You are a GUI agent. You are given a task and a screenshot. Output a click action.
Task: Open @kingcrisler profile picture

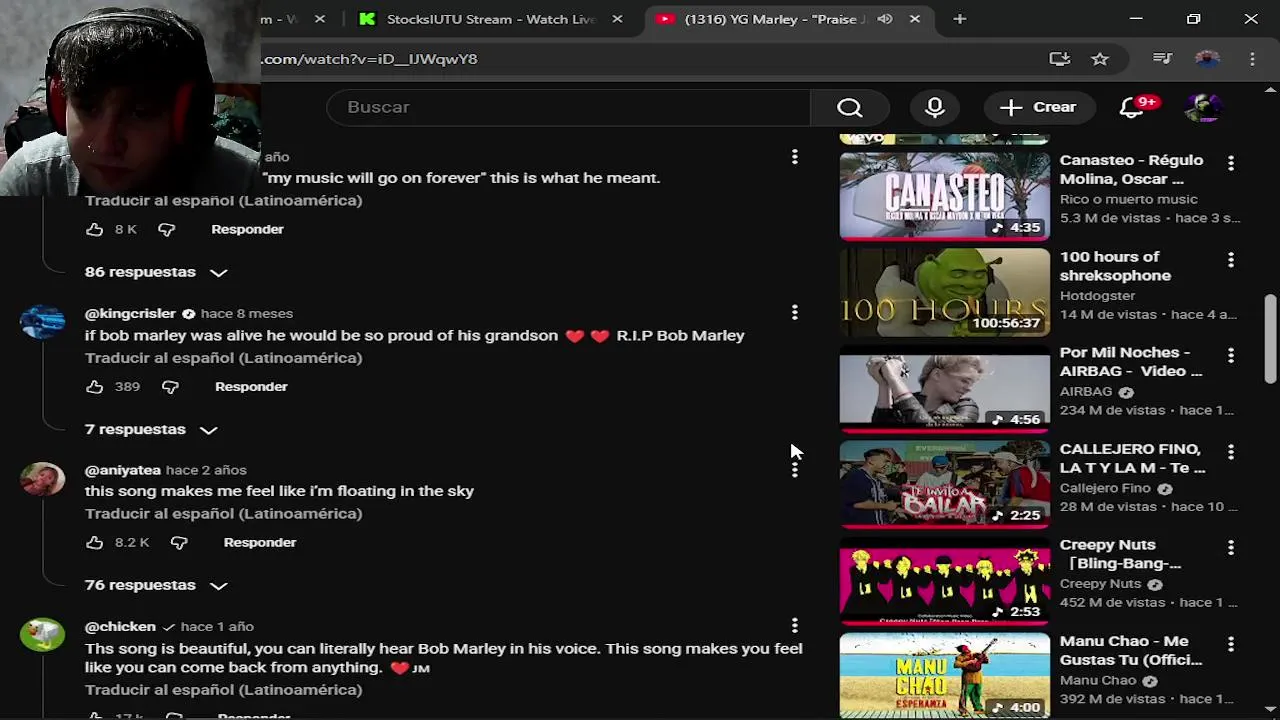coord(42,322)
